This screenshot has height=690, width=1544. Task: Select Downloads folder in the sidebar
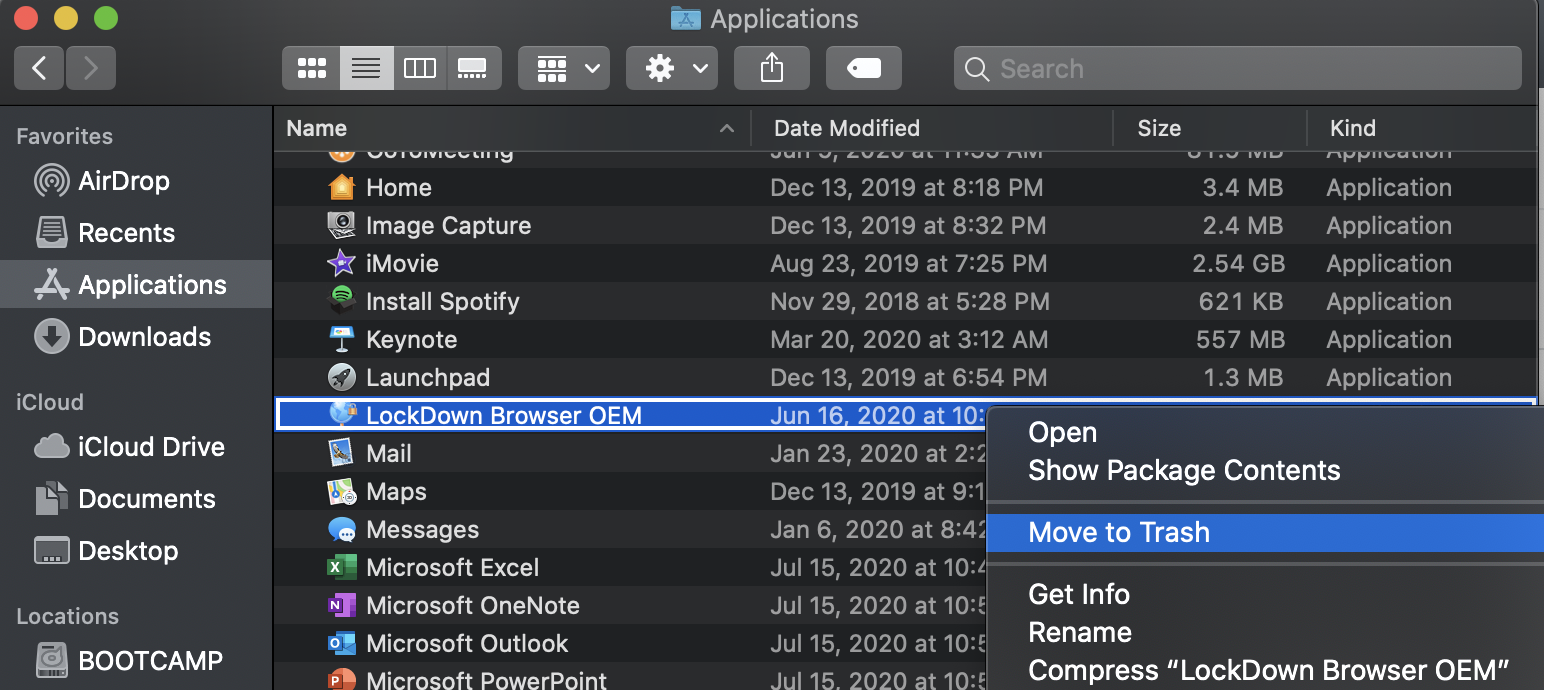[144, 337]
